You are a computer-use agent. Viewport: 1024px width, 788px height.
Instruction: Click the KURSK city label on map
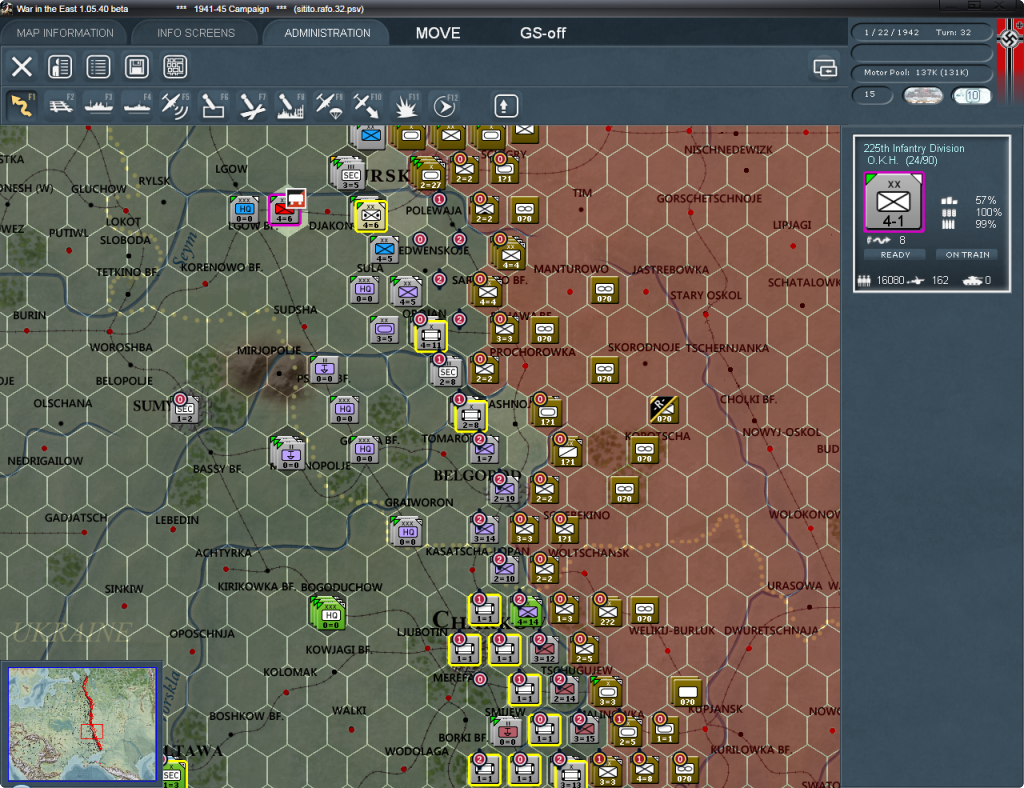pos(385,175)
